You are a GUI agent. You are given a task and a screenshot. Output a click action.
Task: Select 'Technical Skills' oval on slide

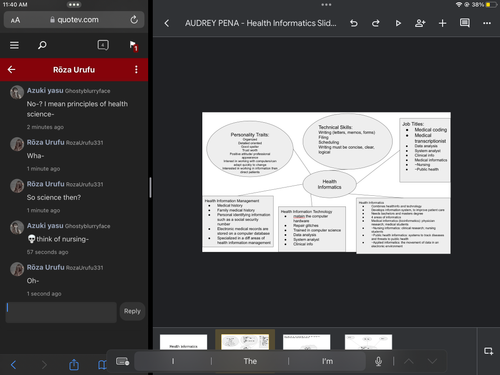click(x=347, y=141)
